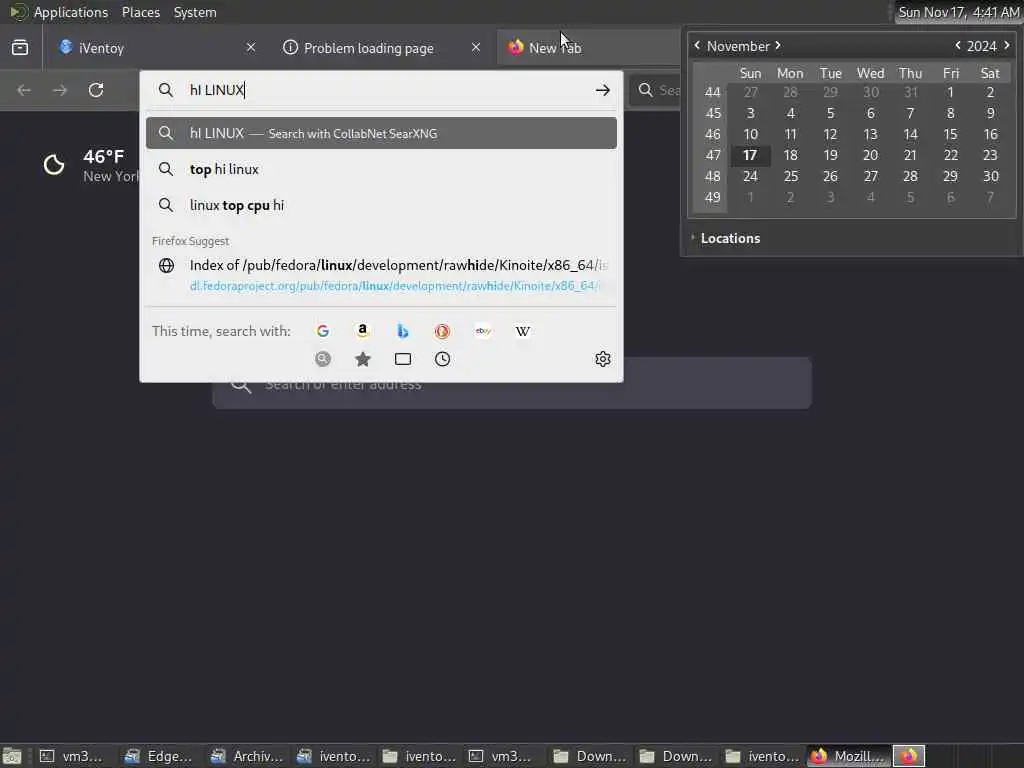
Task: Select the New Tab tab
Action: click(588, 48)
